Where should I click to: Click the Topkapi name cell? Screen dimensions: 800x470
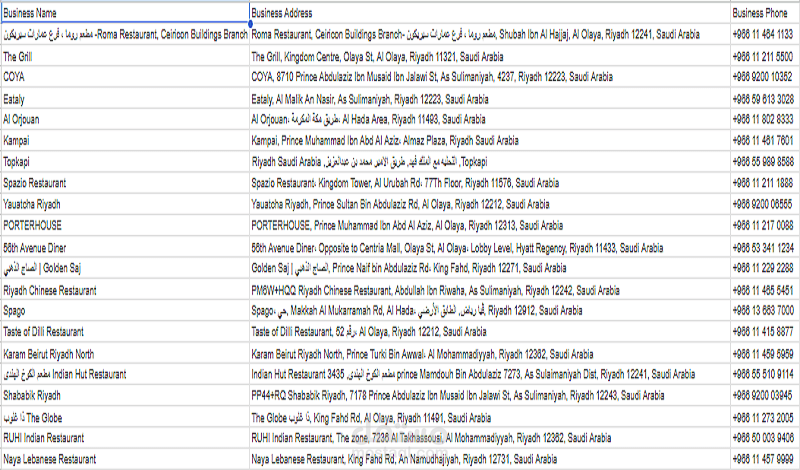pyautogui.click(x=125, y=162)
